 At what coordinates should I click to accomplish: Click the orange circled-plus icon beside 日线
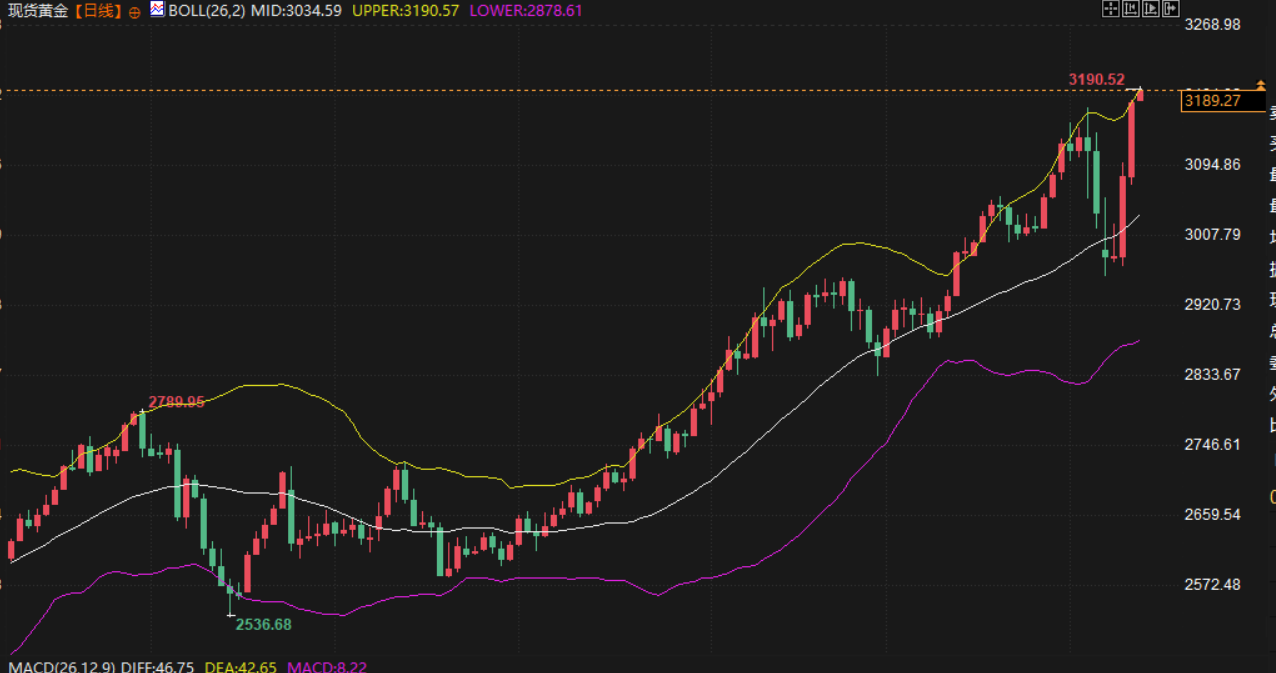pos(135,12)
